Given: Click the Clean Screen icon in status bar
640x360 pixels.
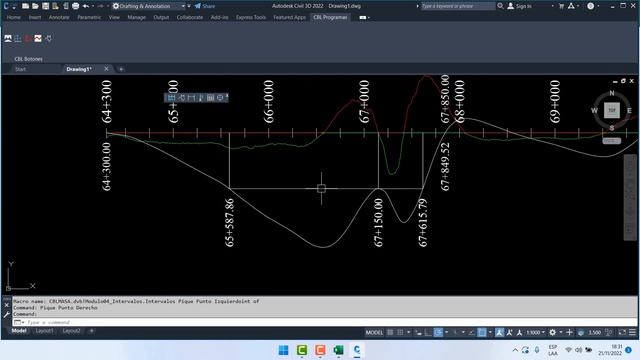Looking at the screenshot, I should (622, 333).
